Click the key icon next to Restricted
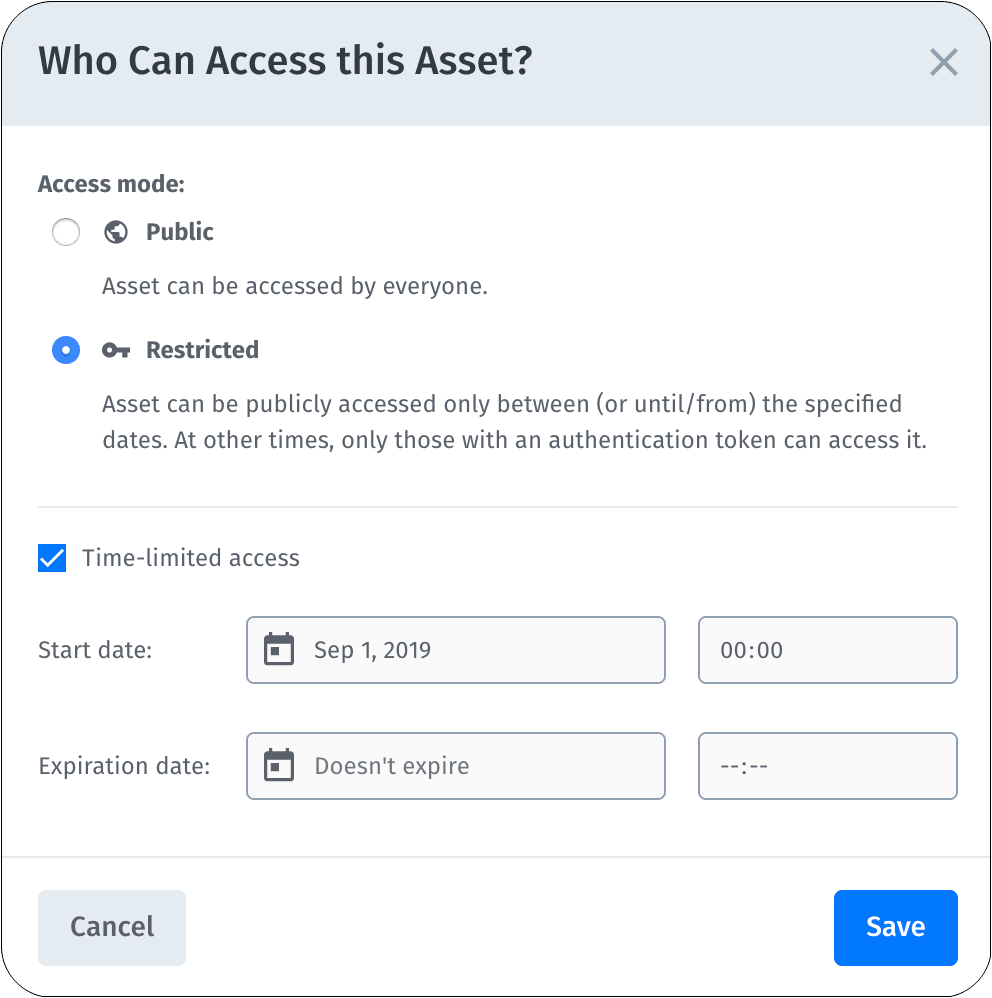This screenshot has width=992, height=998. point(116,350)
